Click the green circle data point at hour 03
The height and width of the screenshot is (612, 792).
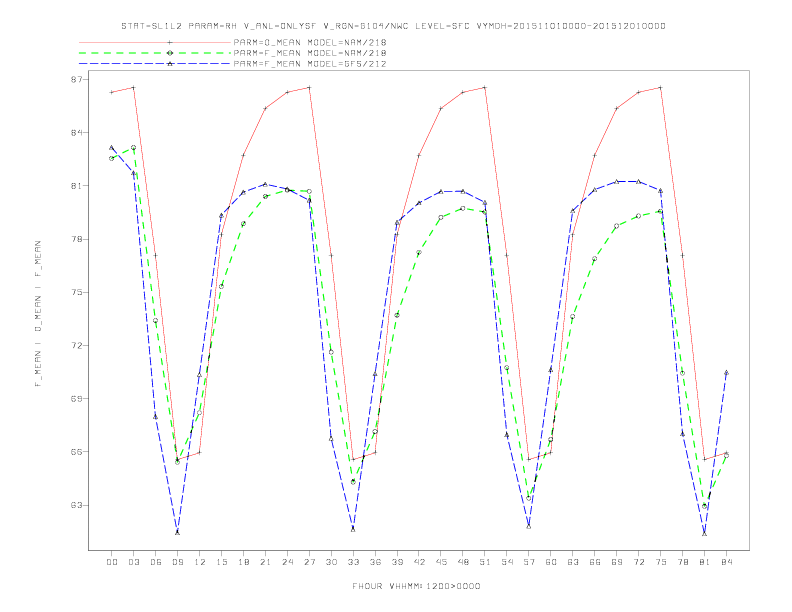coord(133,148)
